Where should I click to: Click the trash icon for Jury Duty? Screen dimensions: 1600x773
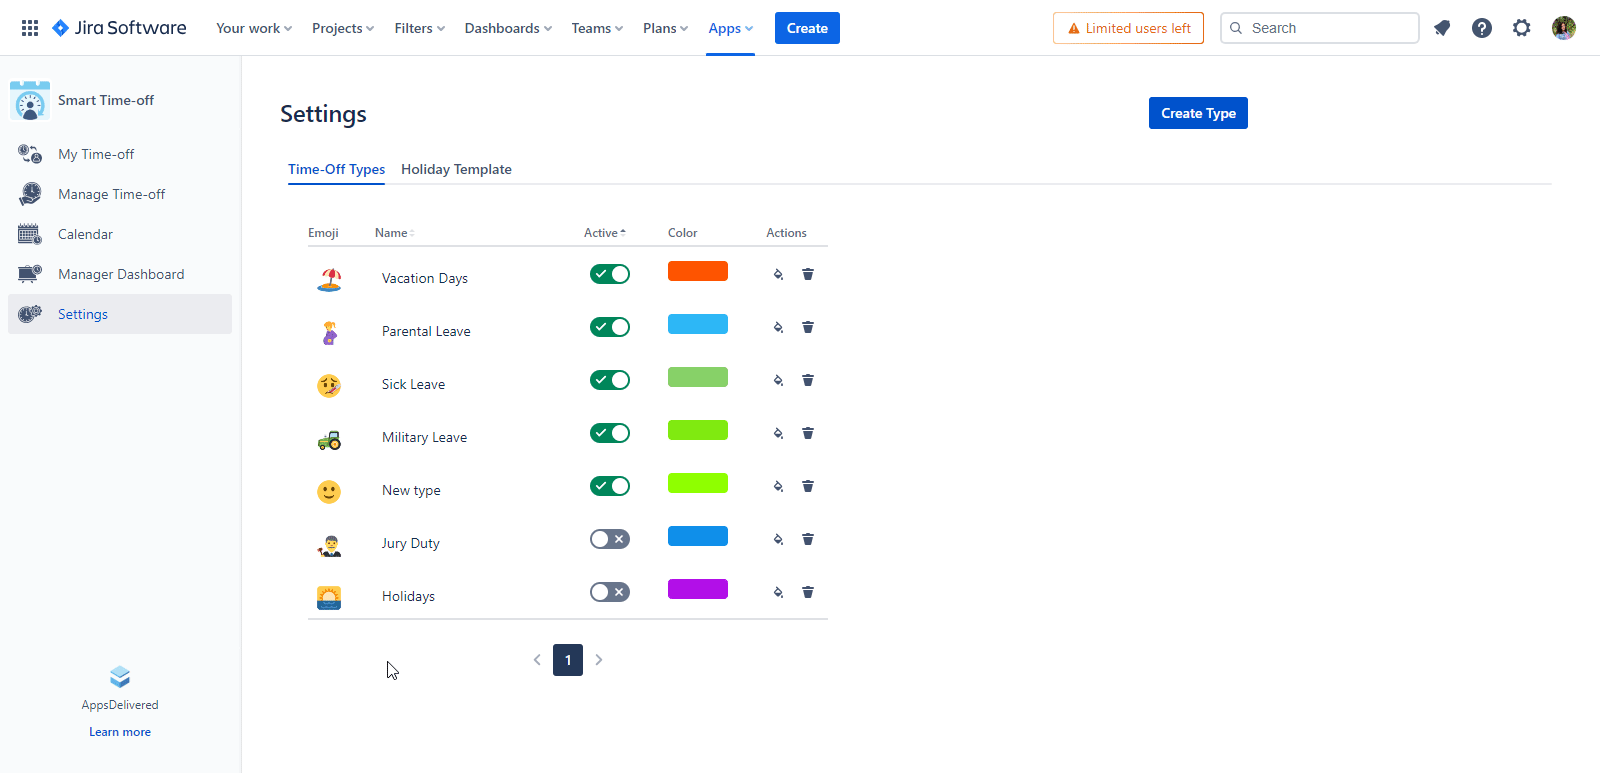coord(808,539)
